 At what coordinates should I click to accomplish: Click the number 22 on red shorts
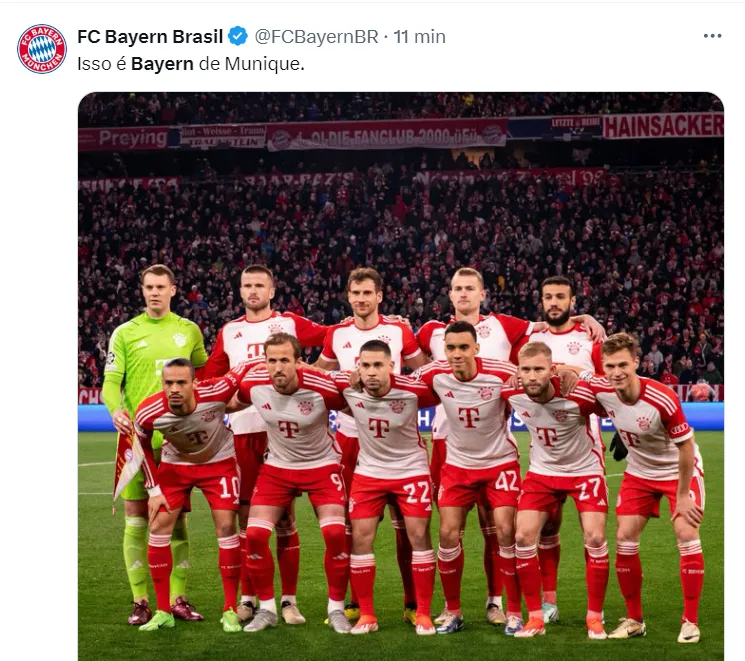click(x=417, y=493)
